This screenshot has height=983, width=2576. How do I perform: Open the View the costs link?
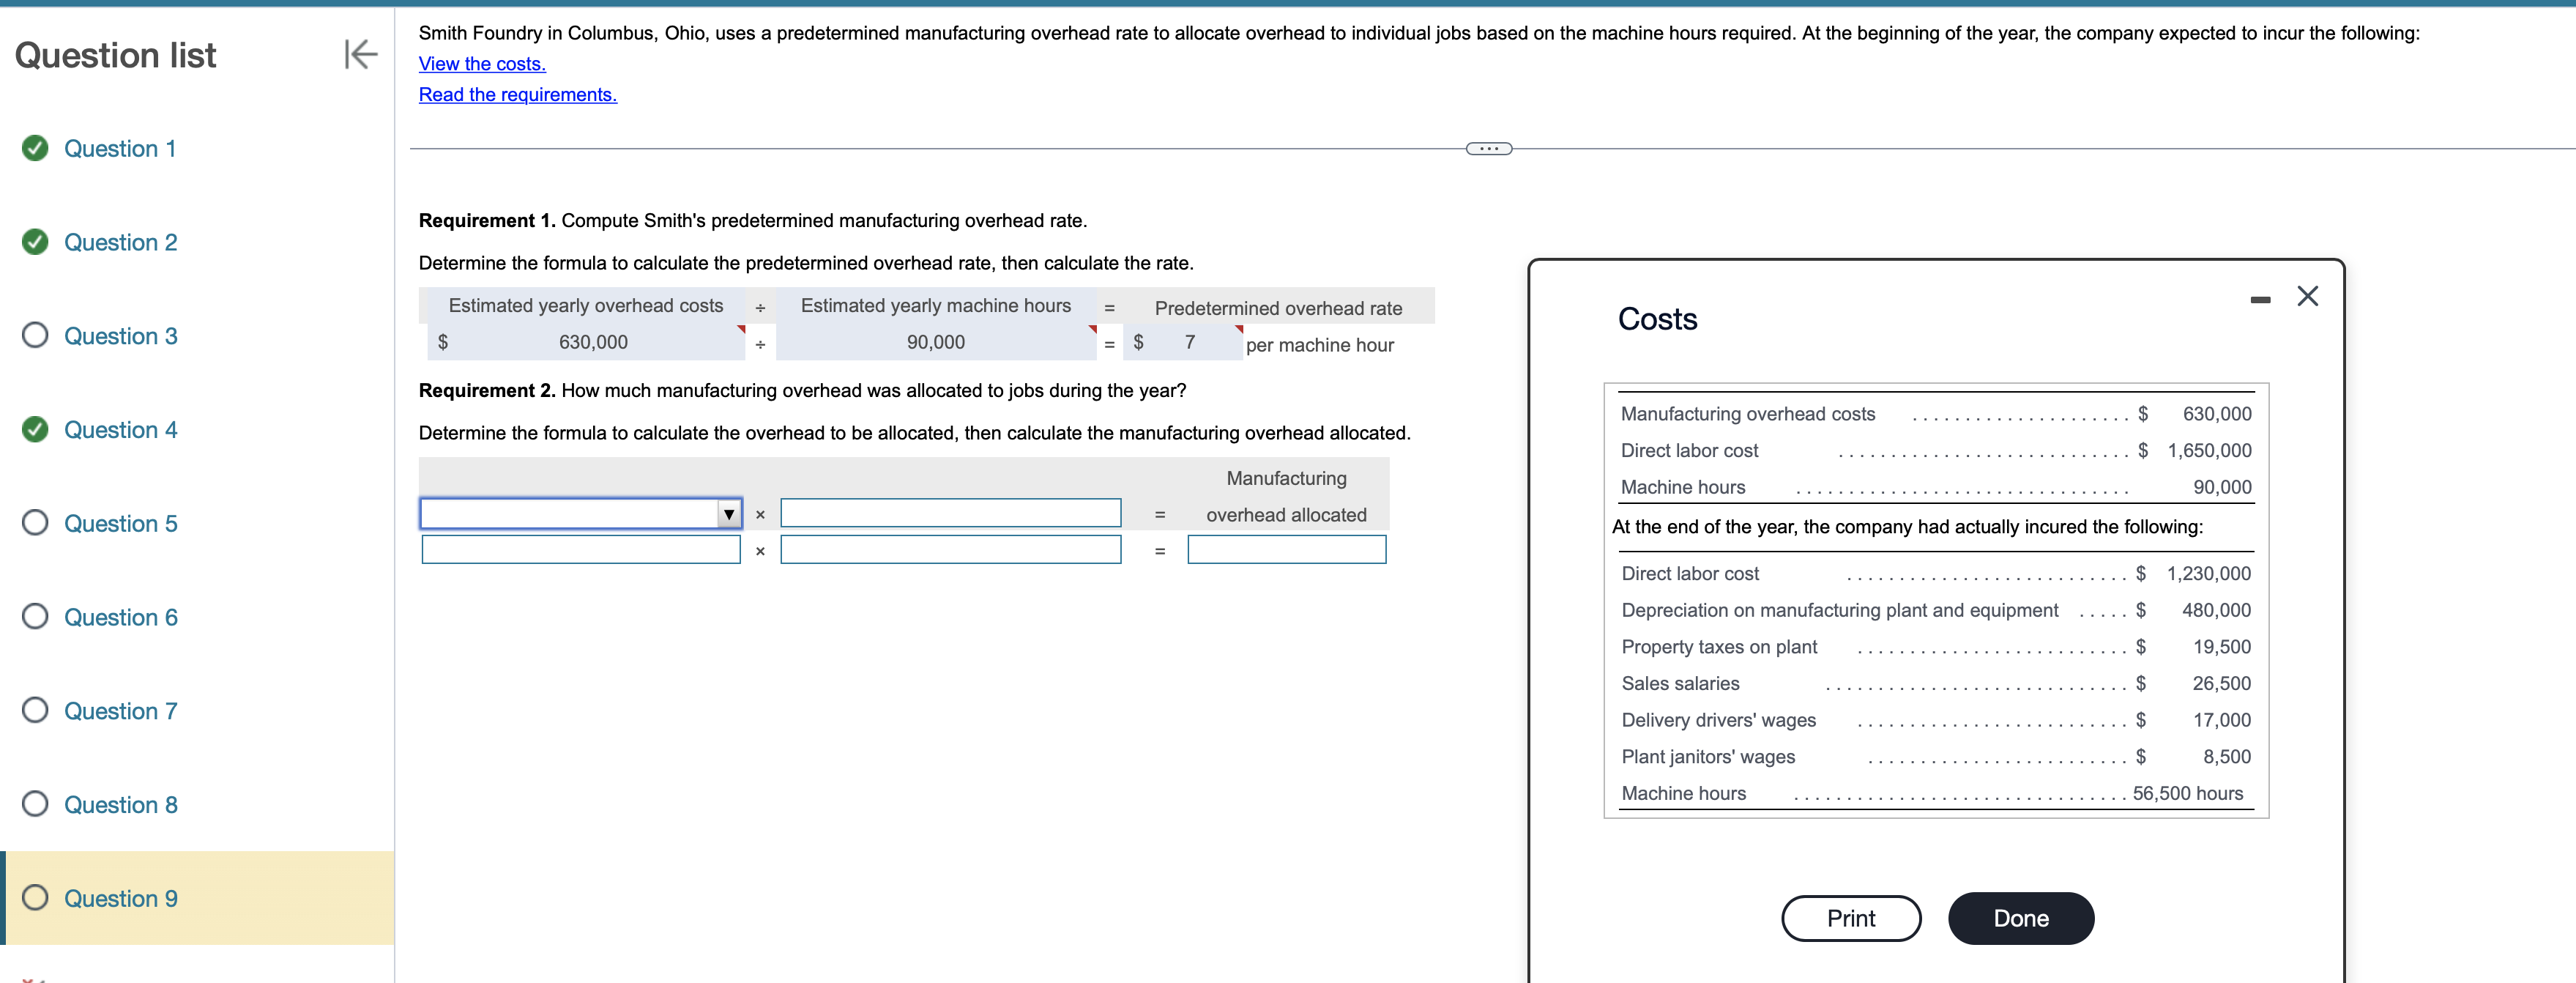[482, 64]
